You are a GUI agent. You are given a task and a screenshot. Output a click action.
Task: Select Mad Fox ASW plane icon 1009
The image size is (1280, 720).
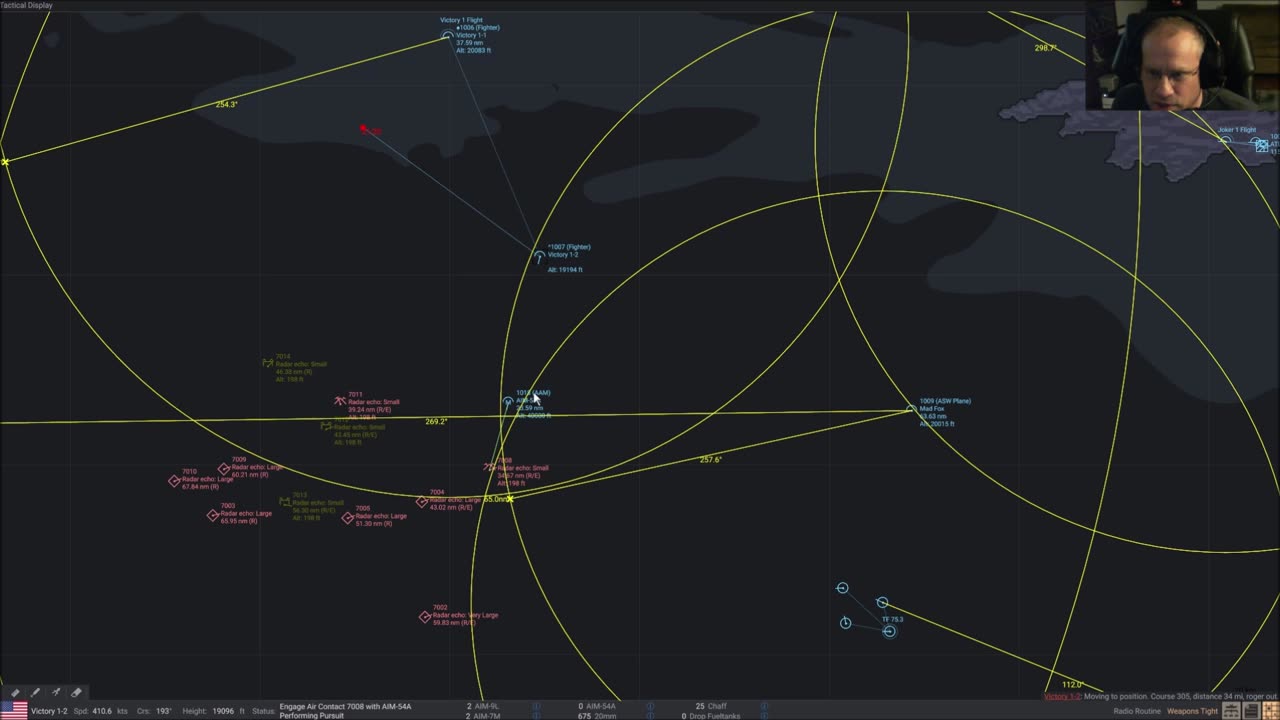coord(910,408)
